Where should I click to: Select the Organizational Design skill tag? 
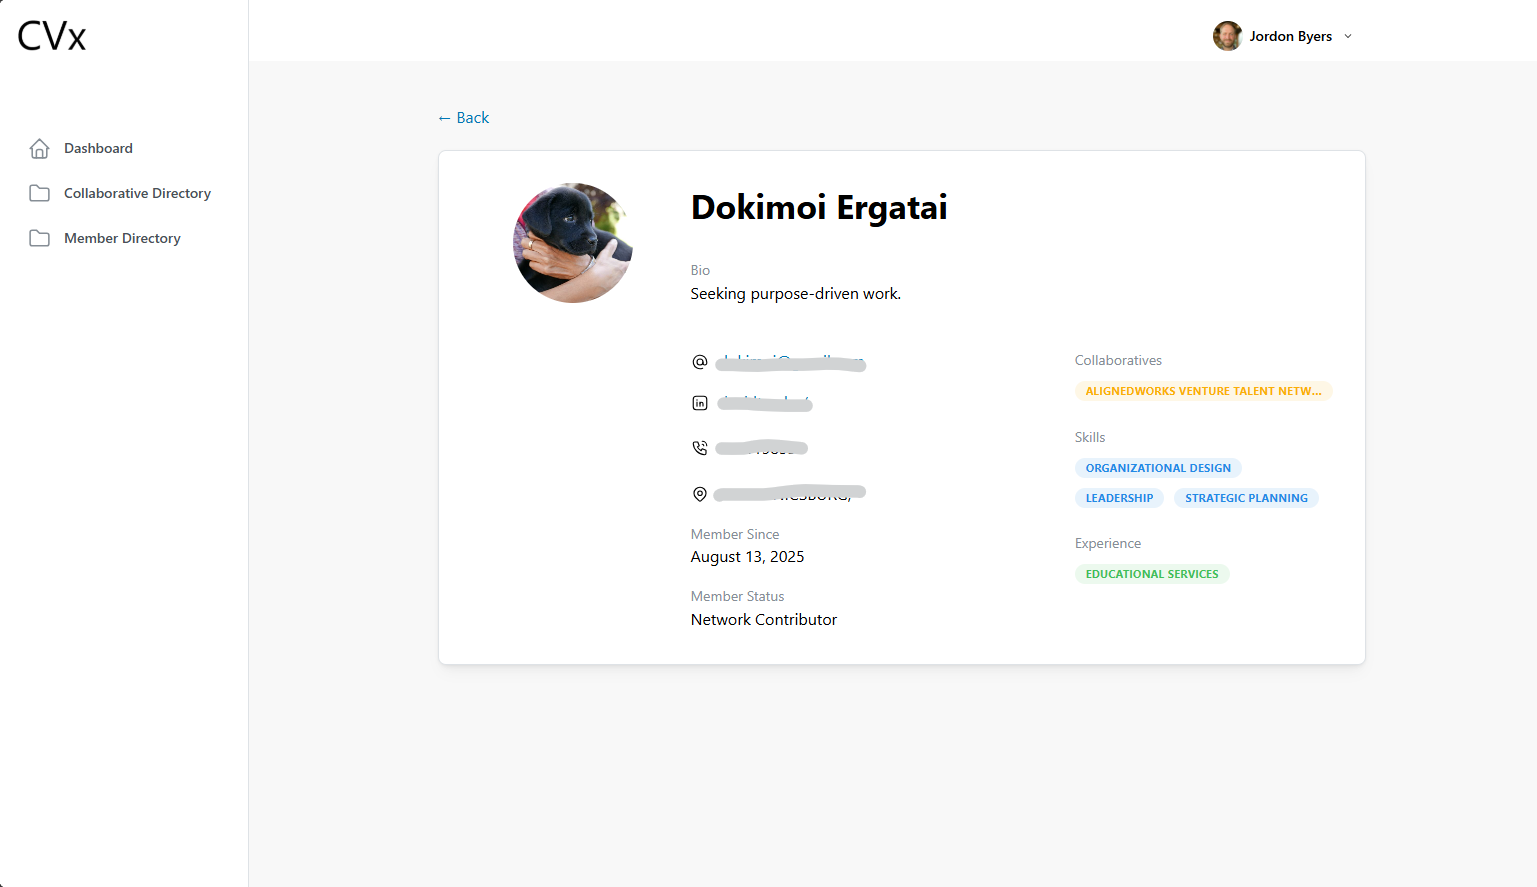click(x=1157, y=467)
